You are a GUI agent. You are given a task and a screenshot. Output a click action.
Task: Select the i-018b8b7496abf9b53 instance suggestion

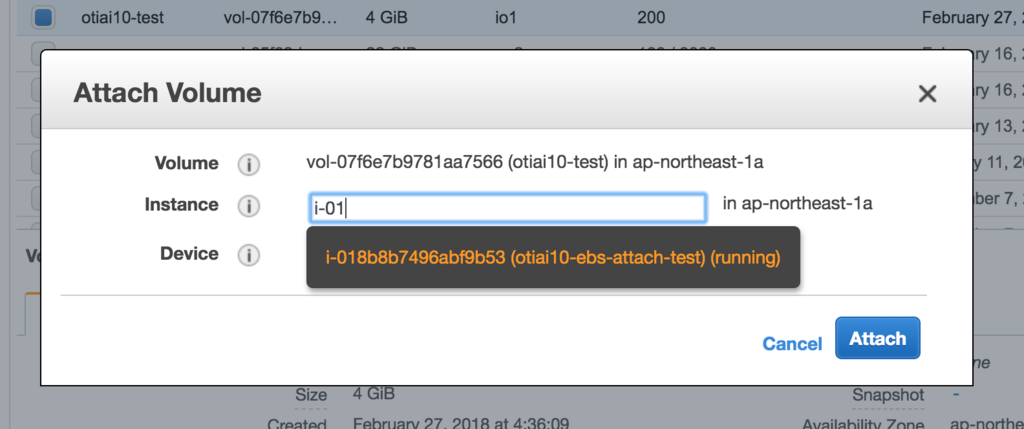click(x=553, y=258)
